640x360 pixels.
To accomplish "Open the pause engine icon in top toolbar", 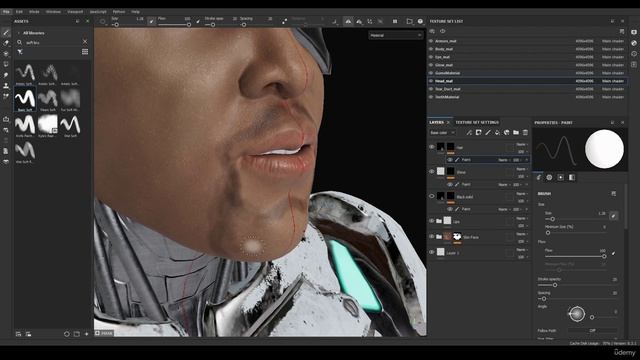I will (x=395, y=21).
